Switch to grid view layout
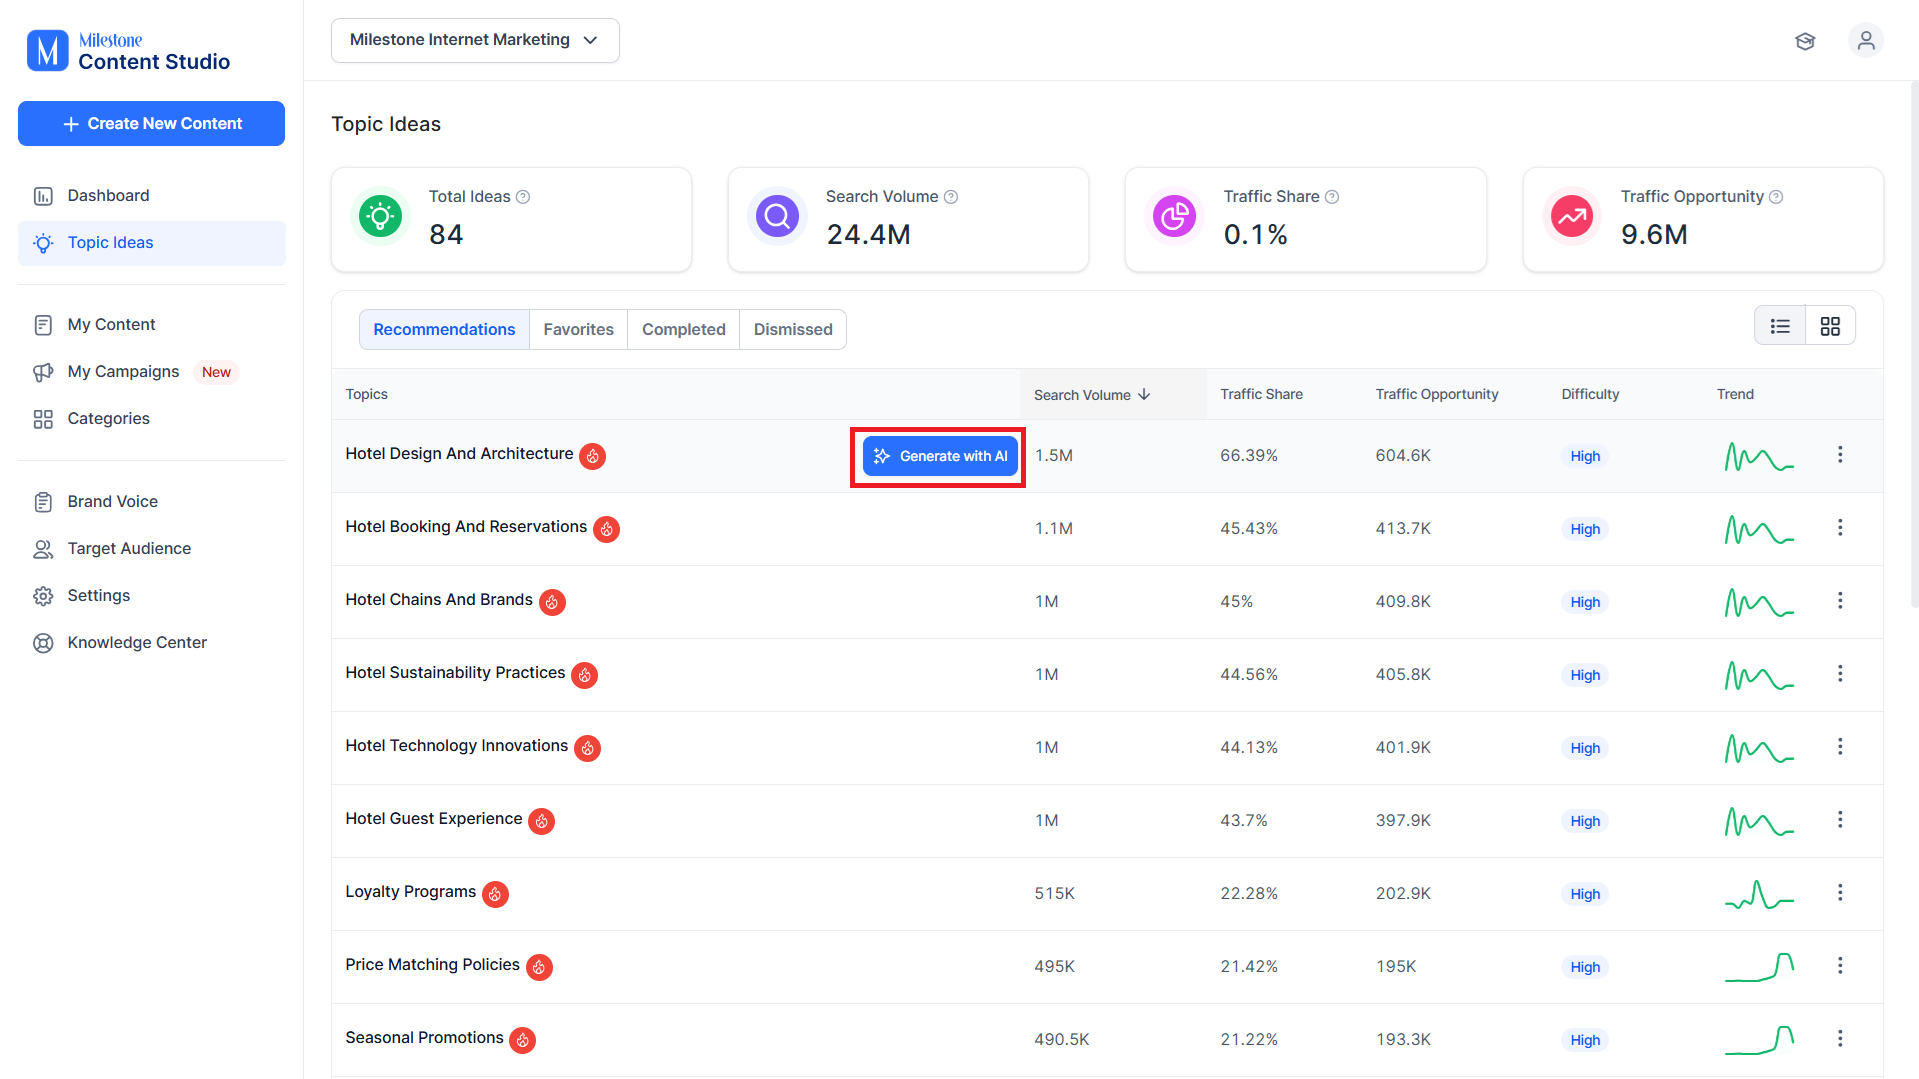 1830,326
